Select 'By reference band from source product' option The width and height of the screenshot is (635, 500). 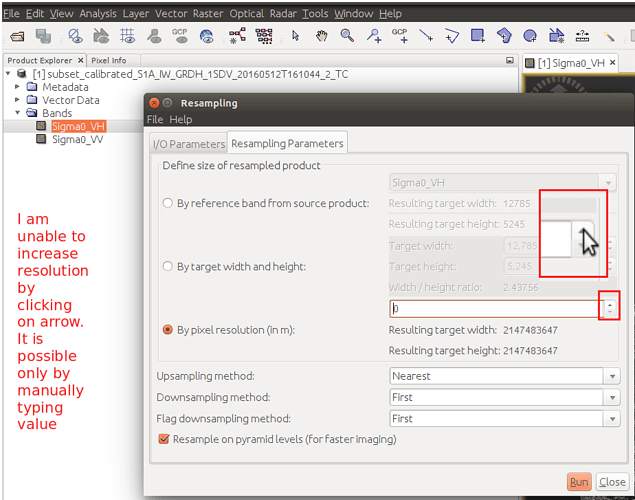tap(168, 203)
